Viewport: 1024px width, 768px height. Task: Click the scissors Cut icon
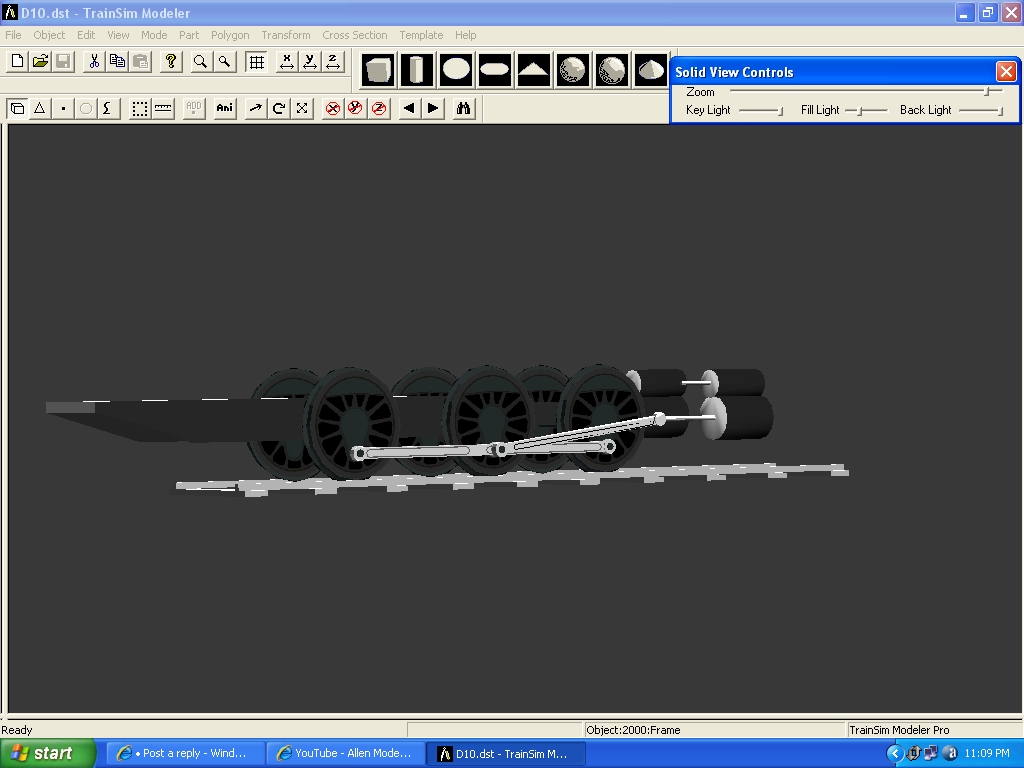(x=94, y=62)
